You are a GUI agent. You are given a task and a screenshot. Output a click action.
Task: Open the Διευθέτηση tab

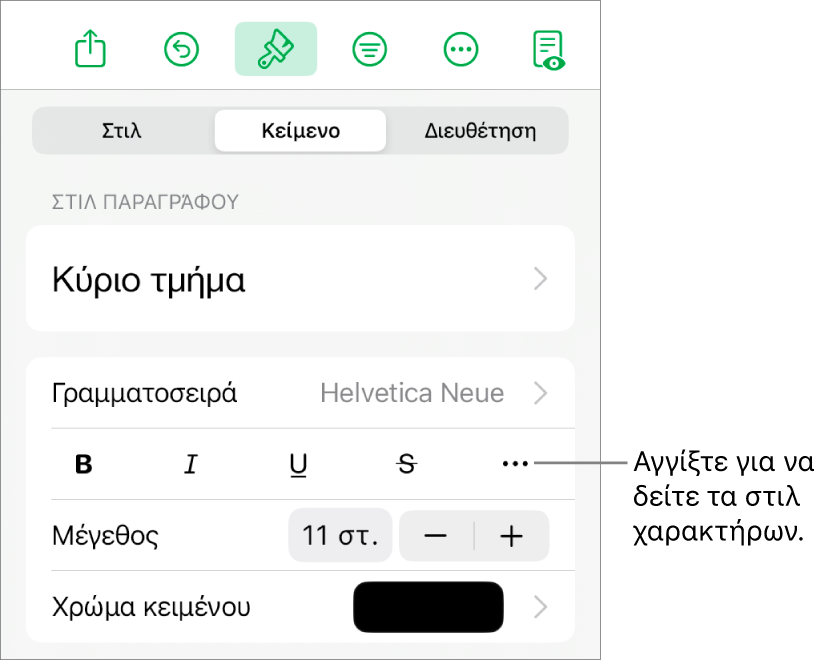click(x=480, y=130)
